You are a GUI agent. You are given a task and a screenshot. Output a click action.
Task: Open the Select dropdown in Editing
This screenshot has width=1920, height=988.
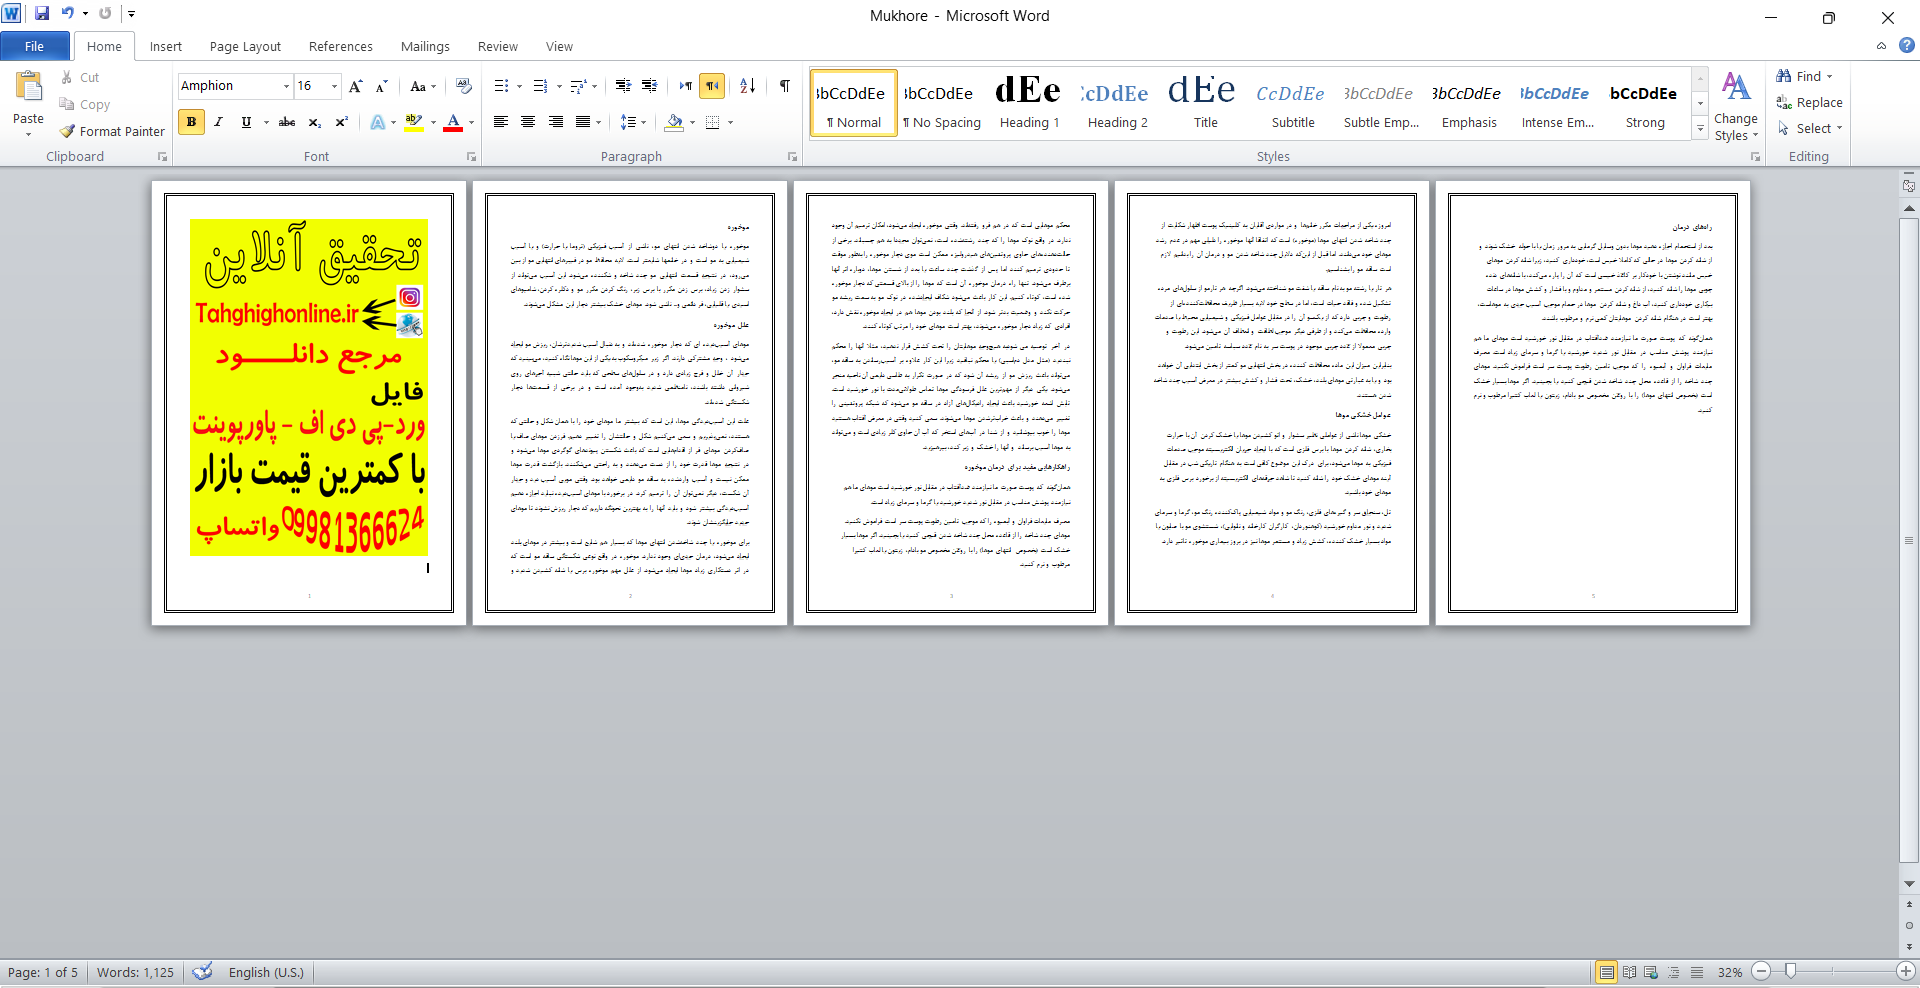[1810, 128]
